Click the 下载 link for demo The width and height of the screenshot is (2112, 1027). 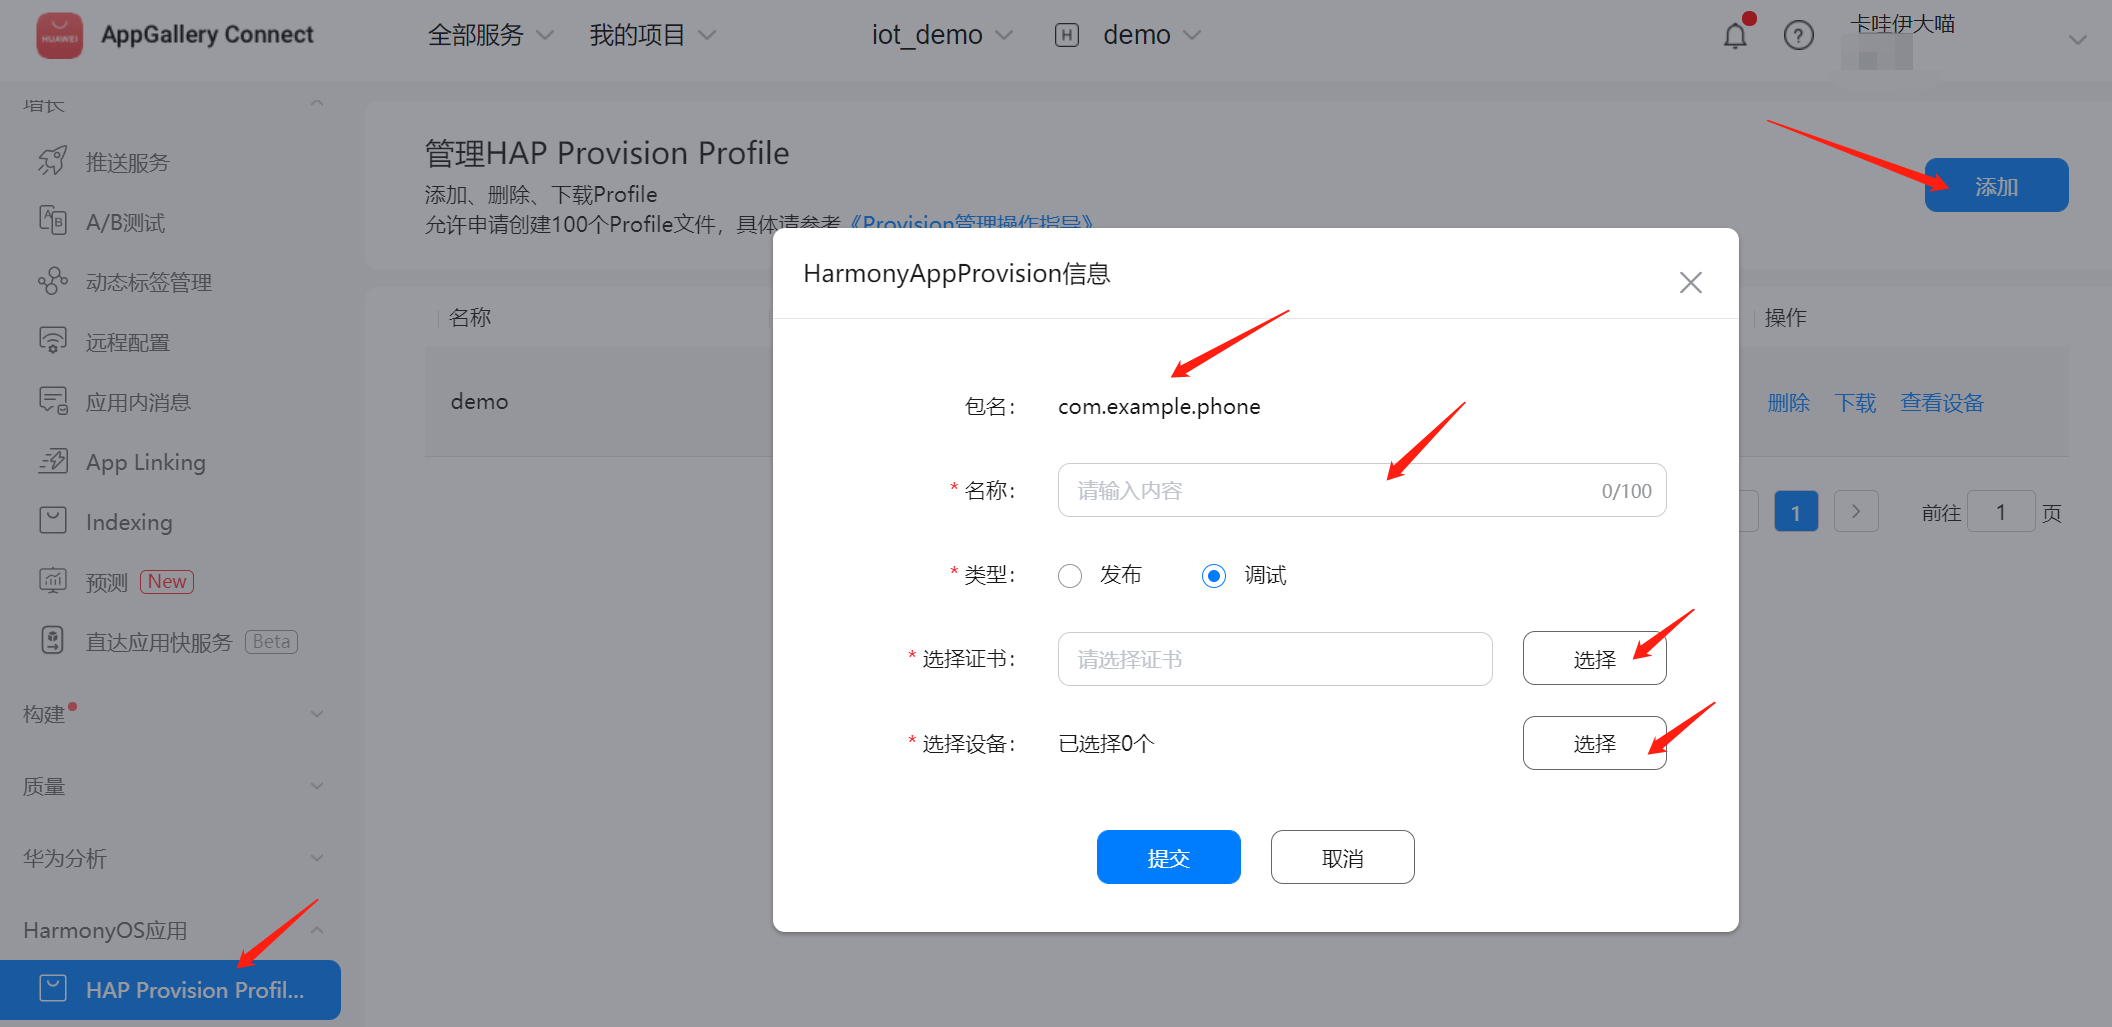[x=1855, y=402]
